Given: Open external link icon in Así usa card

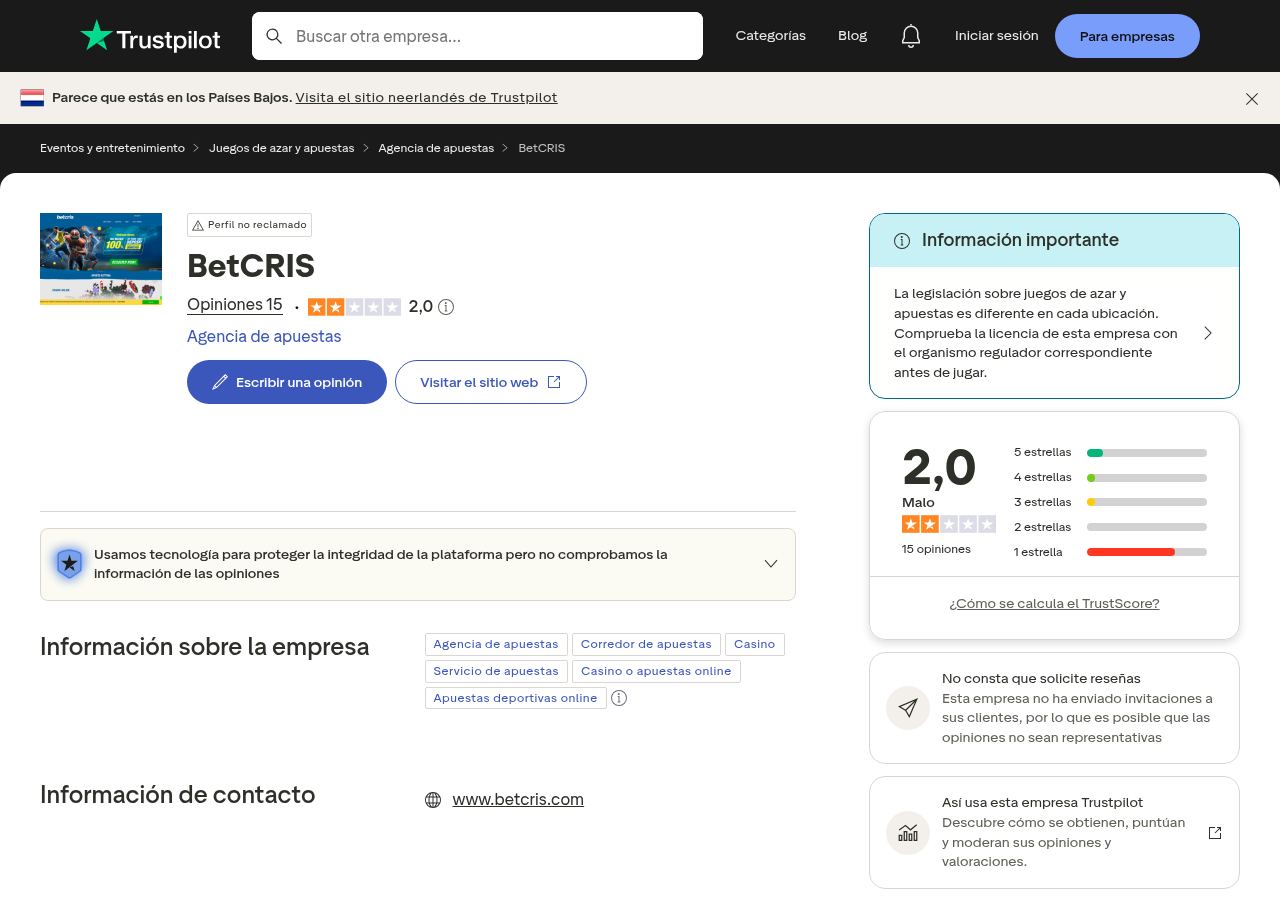Looking at the screenshot, I should (1215, 833).
